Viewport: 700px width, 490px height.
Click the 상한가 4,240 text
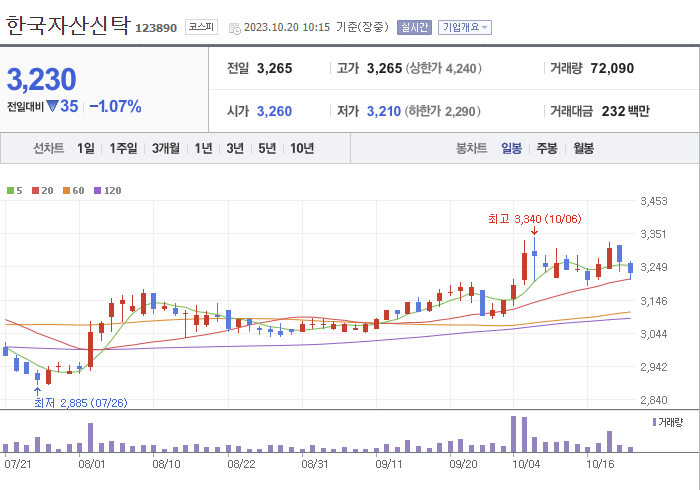point(443,68)
